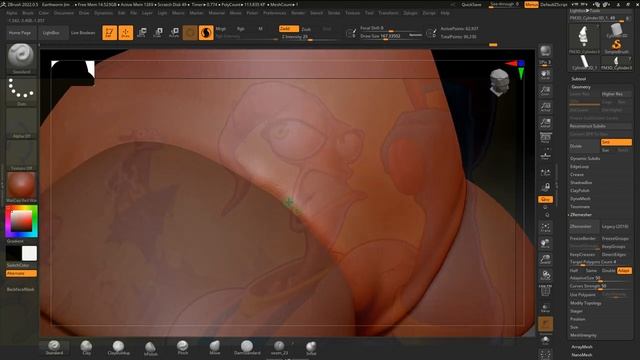This screenshot has height=360, width=640.
Task: Activate Edit mode button
Action: (x=109, y=33)
